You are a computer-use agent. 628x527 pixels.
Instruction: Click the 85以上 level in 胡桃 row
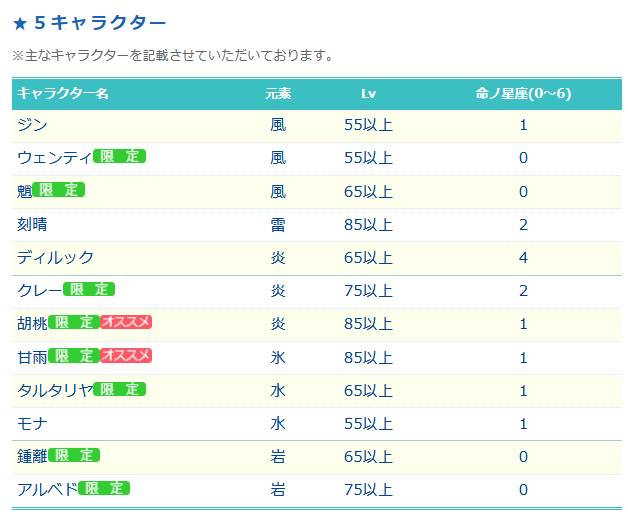click(x=368, y=324)
